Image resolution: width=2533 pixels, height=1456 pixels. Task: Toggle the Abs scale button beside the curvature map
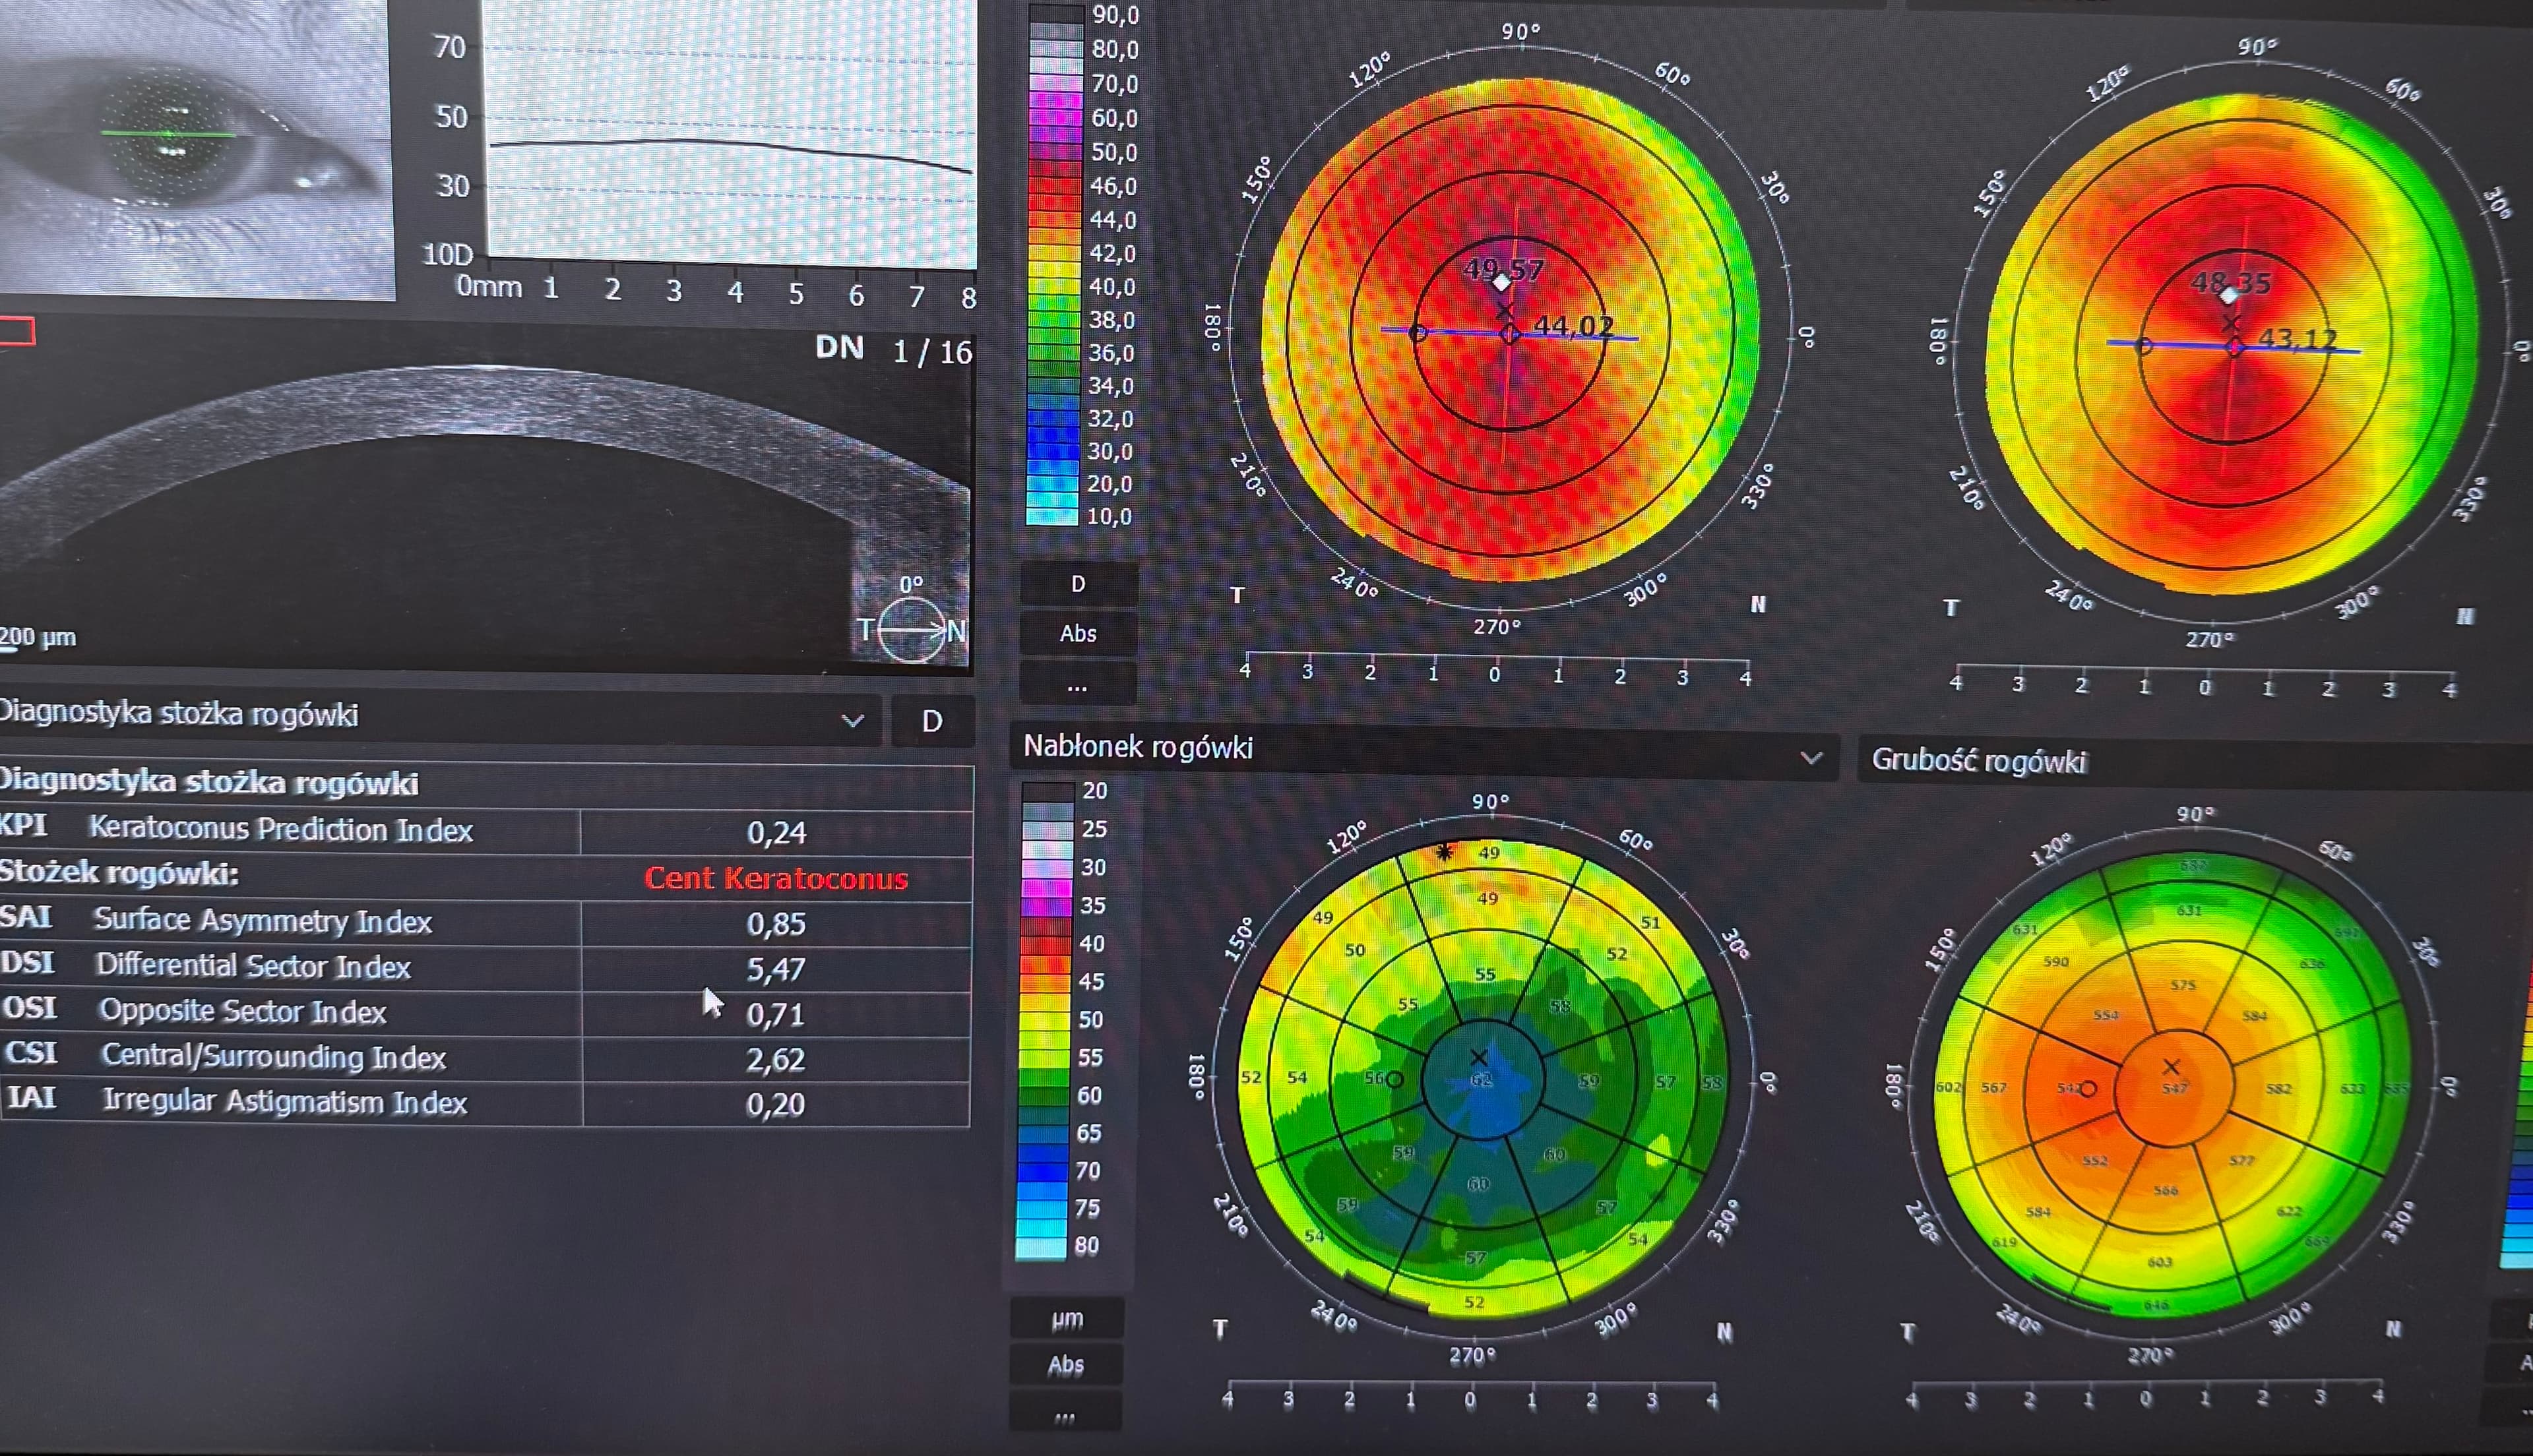(x=1078, y=634)
